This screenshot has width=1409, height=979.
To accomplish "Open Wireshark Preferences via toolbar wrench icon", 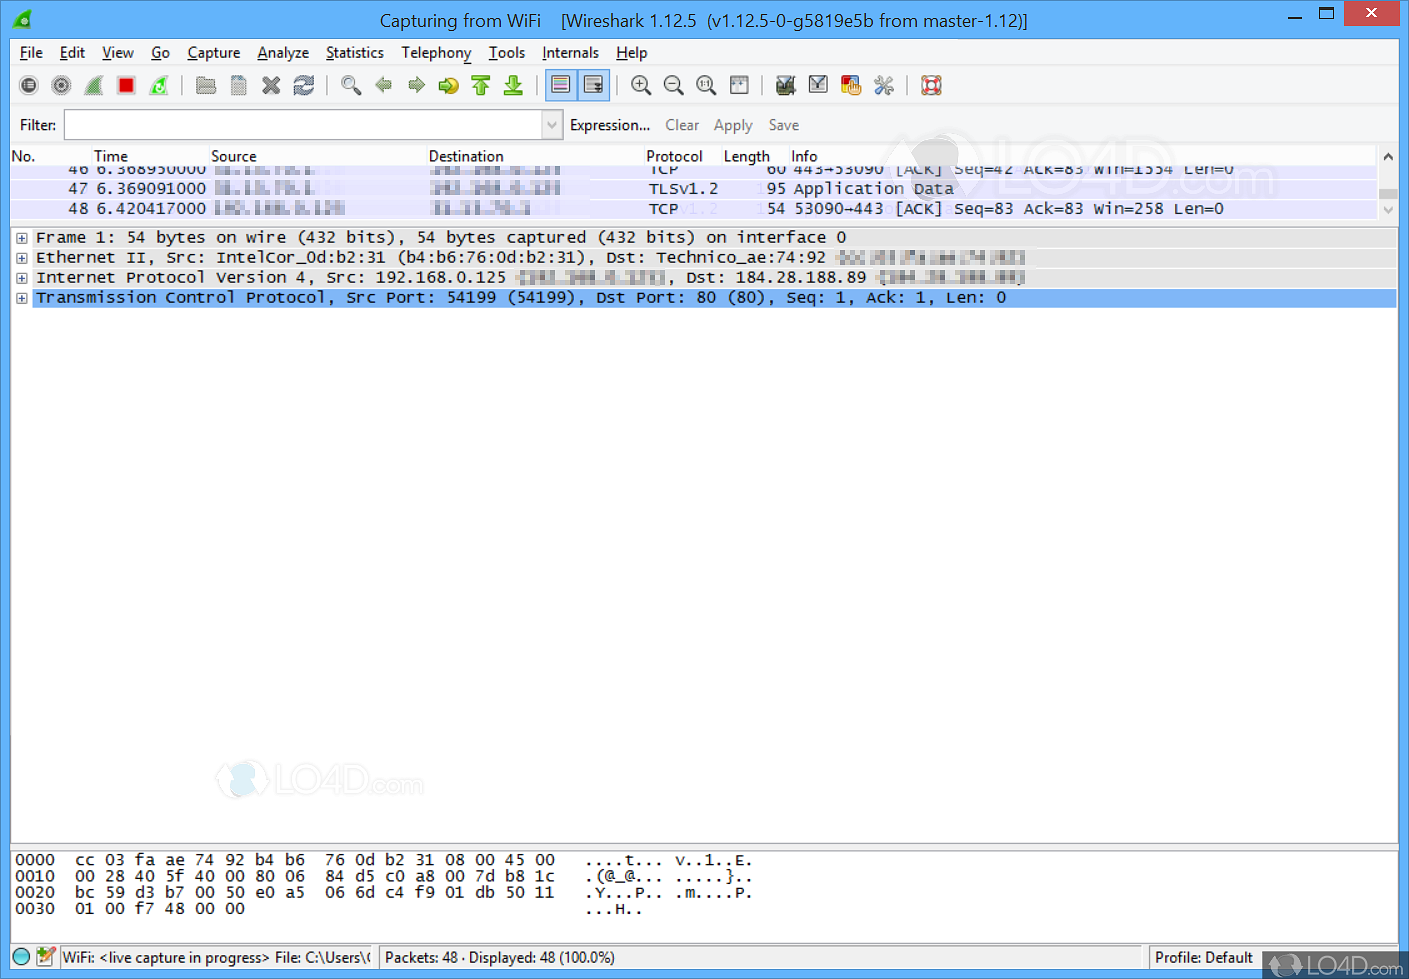I will tap(884, 85).
